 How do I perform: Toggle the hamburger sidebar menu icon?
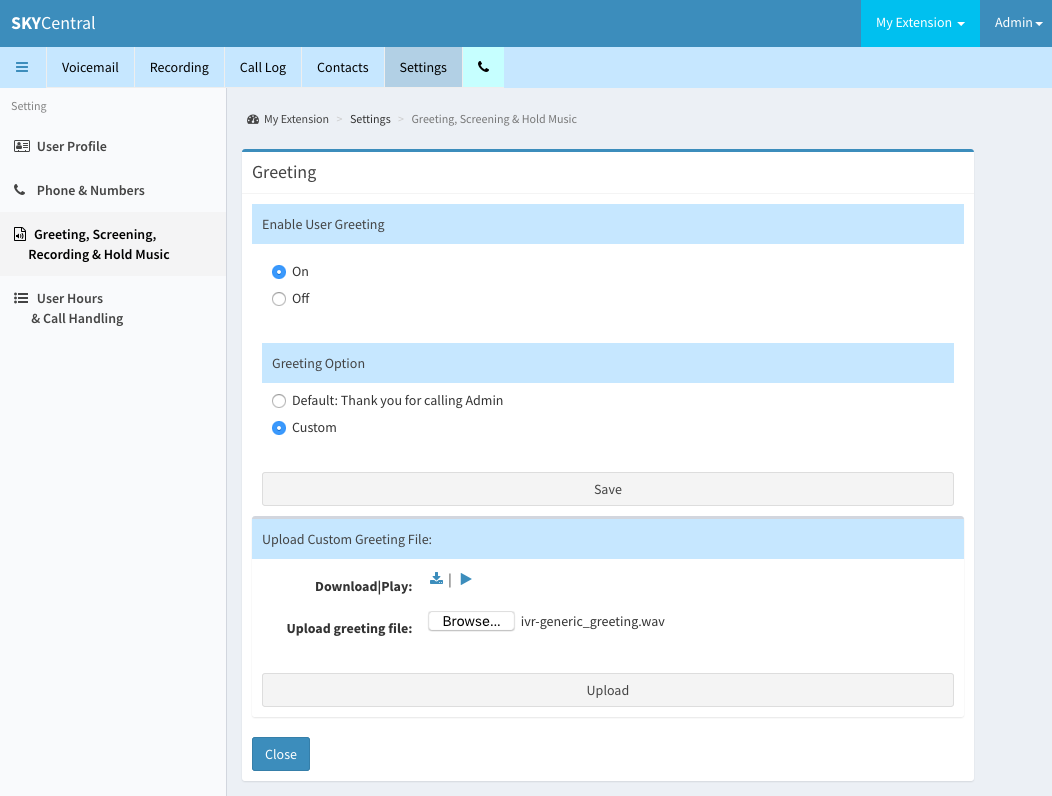[22, 67]
